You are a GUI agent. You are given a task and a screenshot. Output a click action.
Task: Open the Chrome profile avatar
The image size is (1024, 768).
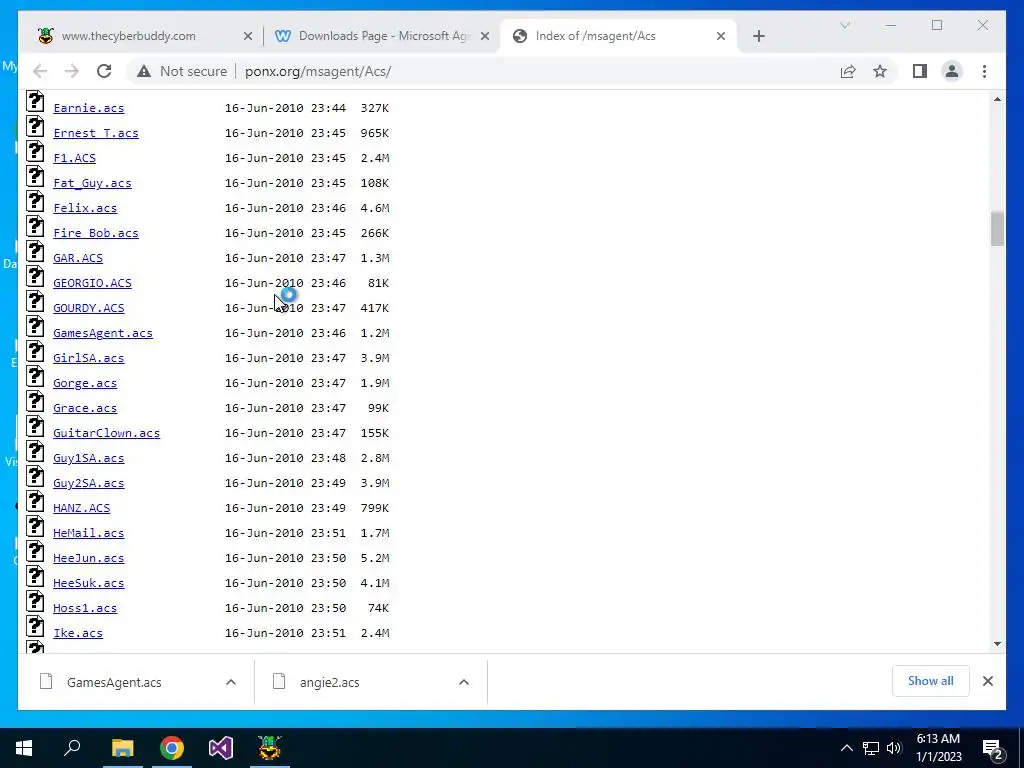coord(952,71)
